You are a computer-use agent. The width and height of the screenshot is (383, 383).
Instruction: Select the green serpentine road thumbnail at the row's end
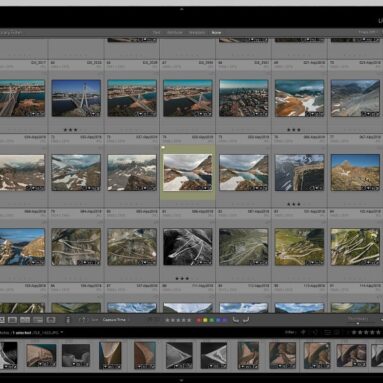[x=355, y=247]
